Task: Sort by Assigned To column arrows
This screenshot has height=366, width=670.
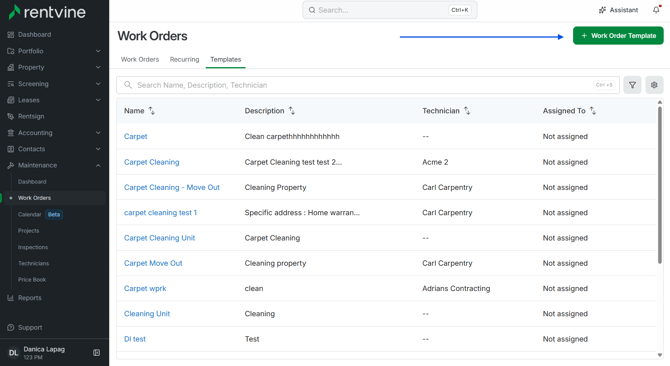Action: [x=593, y=111]
